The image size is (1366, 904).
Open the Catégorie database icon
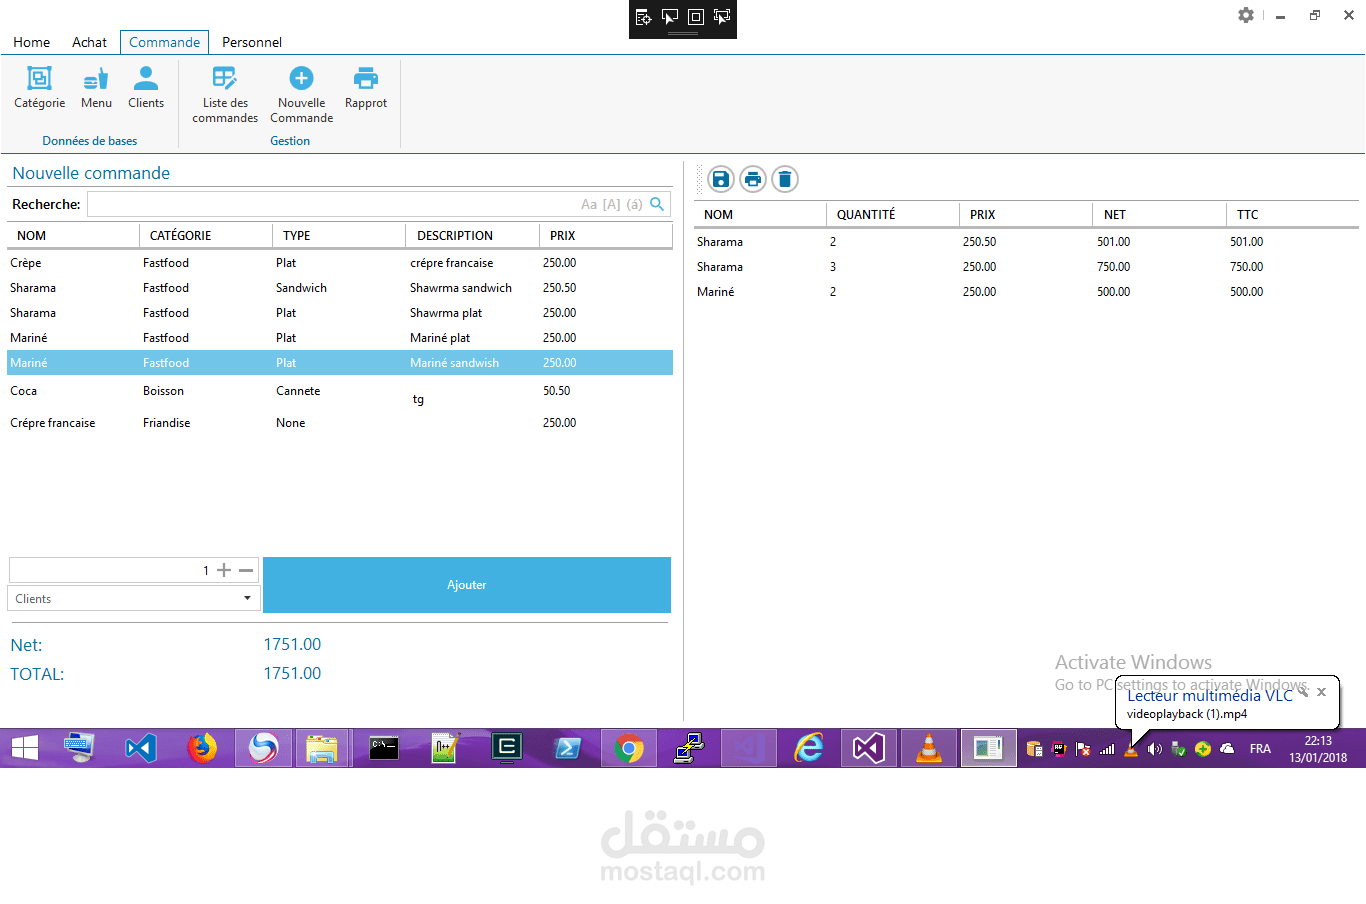[x=39, y=87]
